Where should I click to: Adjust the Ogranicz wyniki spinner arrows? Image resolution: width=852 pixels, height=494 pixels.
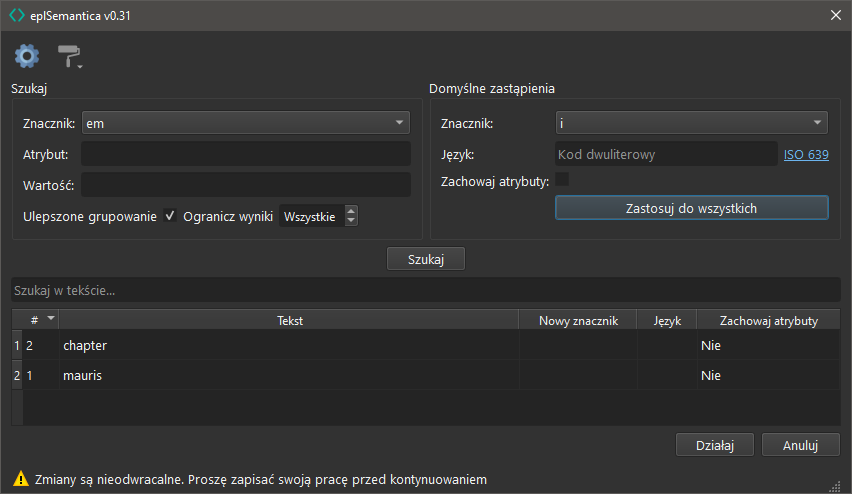[351, 216]
